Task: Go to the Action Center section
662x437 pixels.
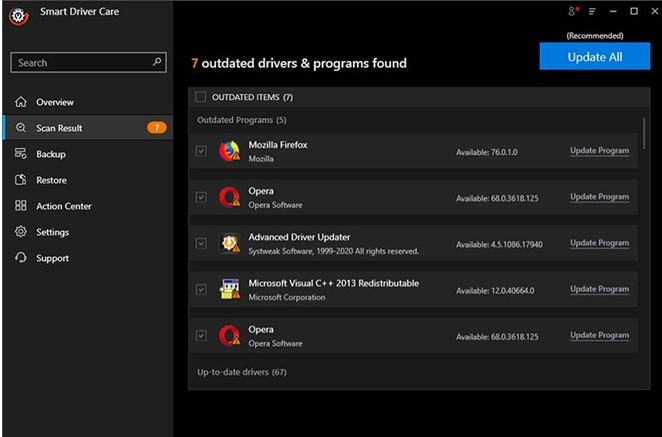Action: [63, 206]
